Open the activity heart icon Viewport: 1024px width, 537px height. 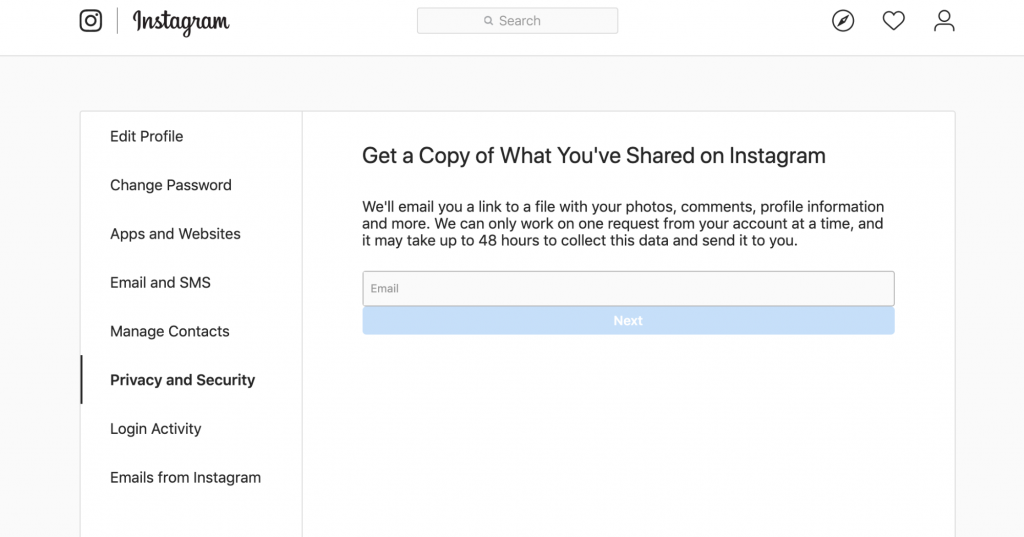point(893,21)
